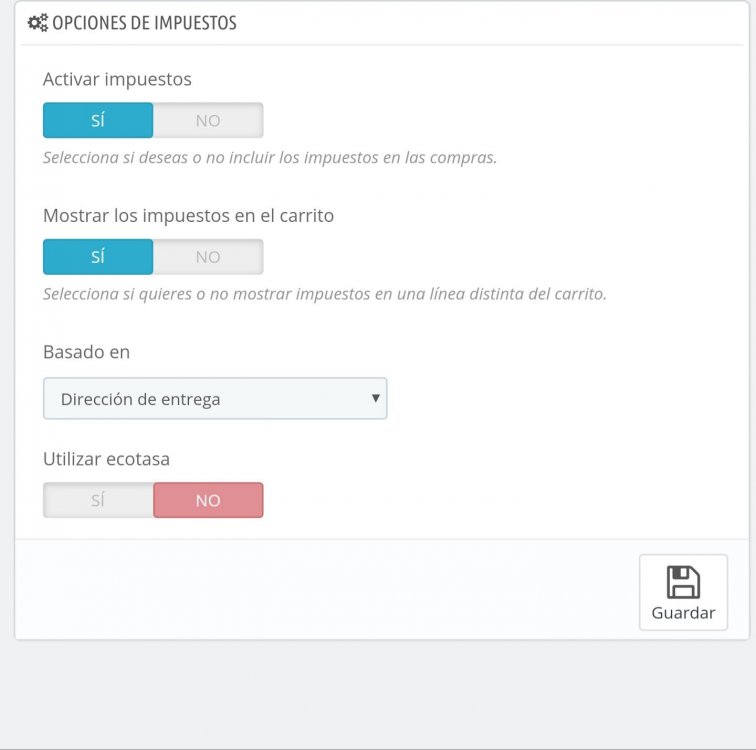Screen dimensions: 756x750
Task: Select NO for showing taxes in cart
Action: pyautogui.click(x=208, y=257)
